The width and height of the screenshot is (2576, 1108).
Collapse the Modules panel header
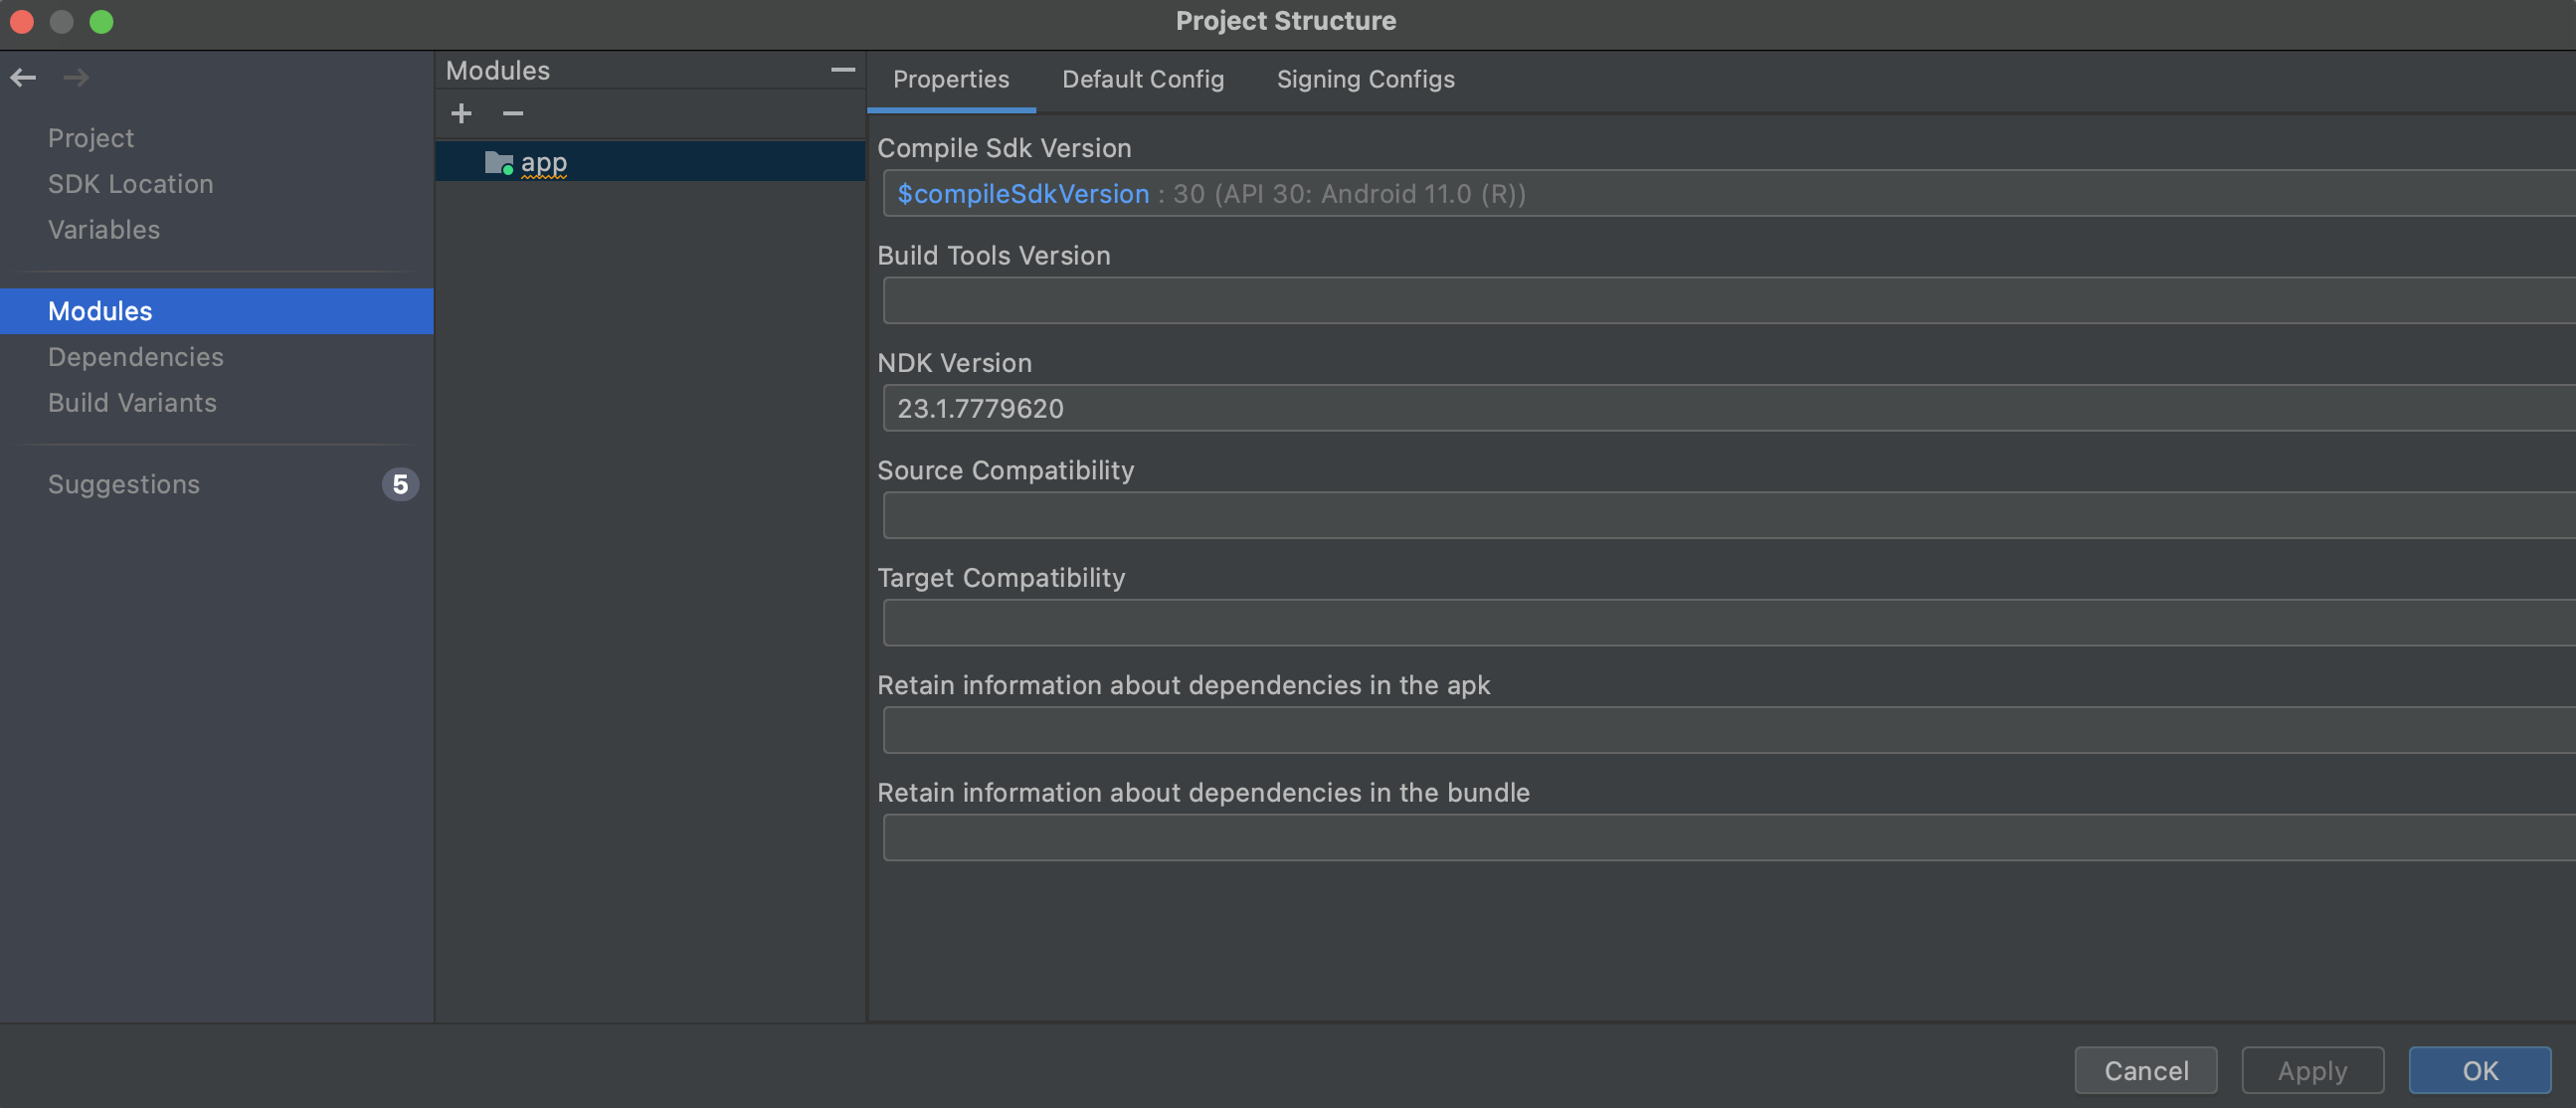tap(843, 70)
